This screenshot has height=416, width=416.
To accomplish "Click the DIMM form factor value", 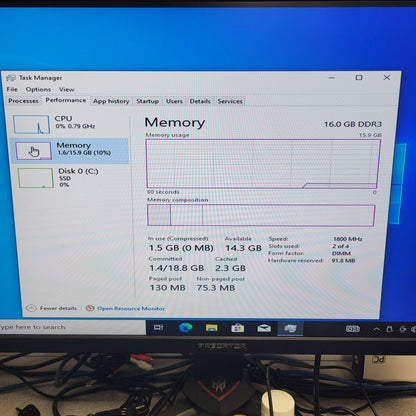I will (x=341, y=253).
